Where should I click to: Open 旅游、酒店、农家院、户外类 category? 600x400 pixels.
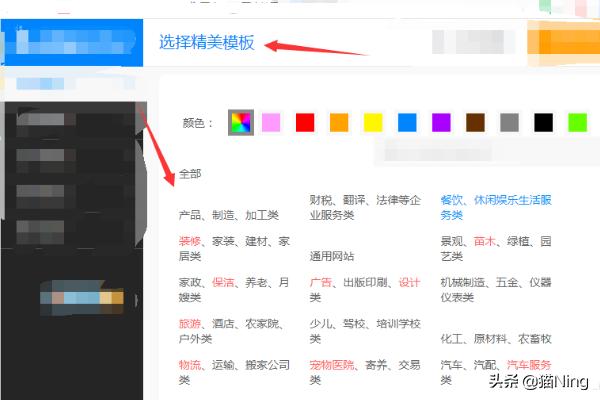tap(233, 331)
